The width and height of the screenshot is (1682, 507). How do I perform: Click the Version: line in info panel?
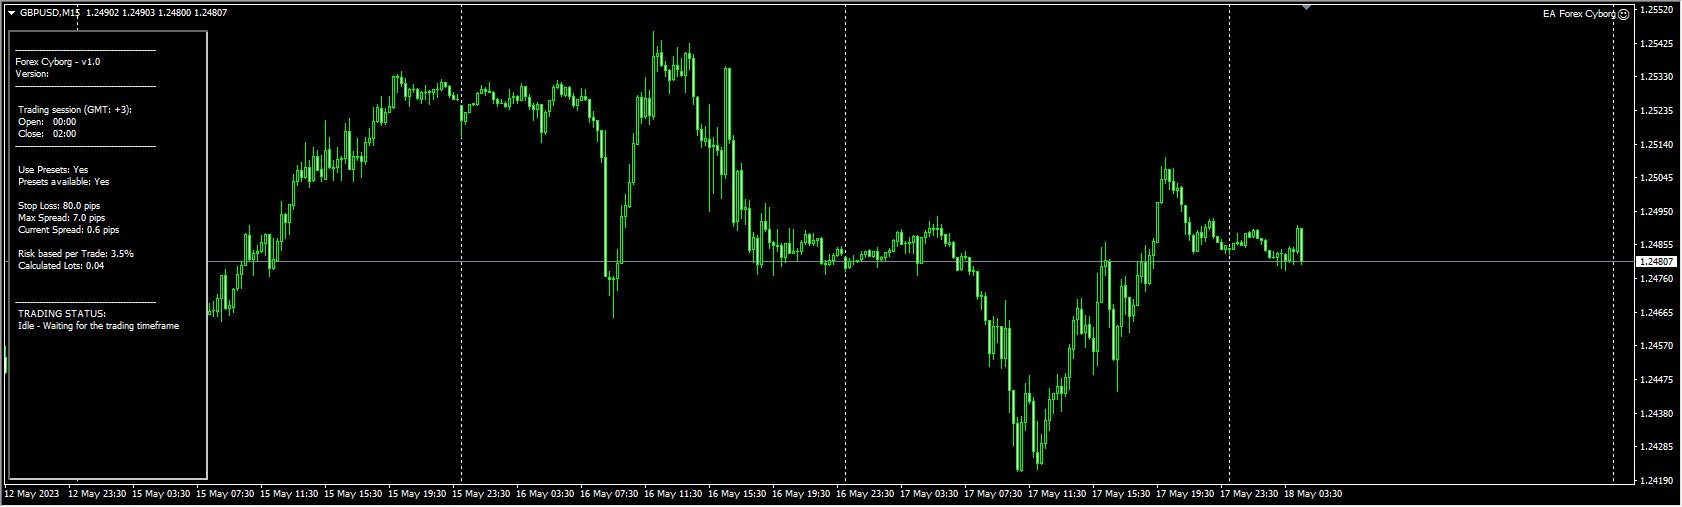(32, 74)
